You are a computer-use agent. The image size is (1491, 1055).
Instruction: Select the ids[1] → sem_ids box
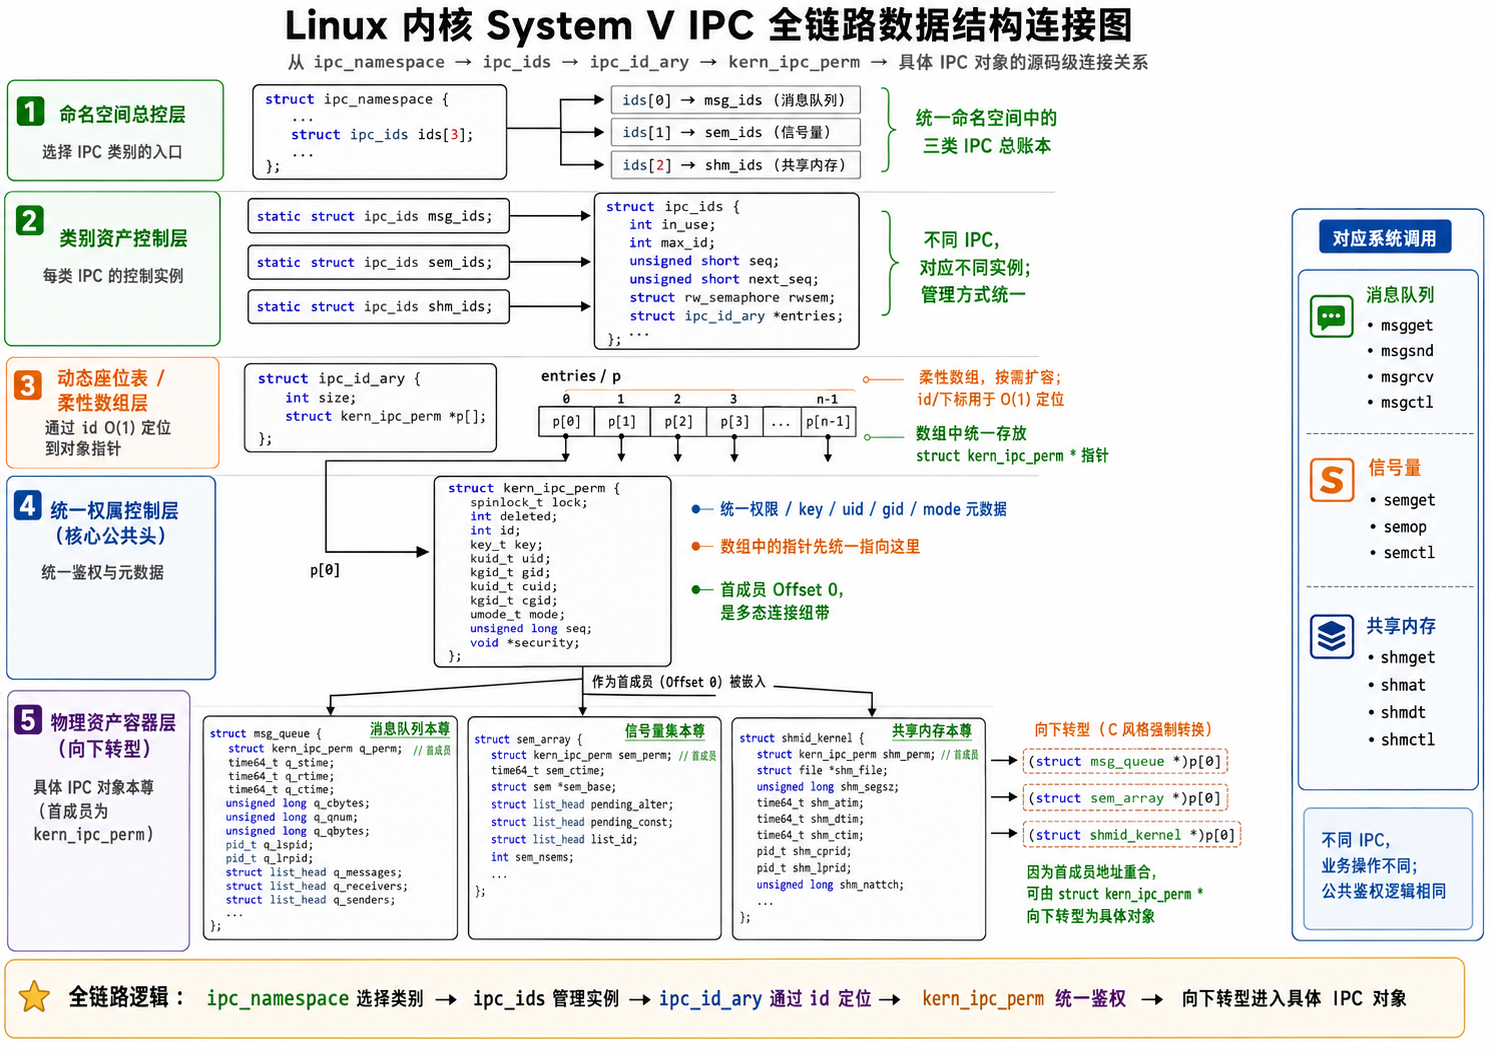click(734, 132)
